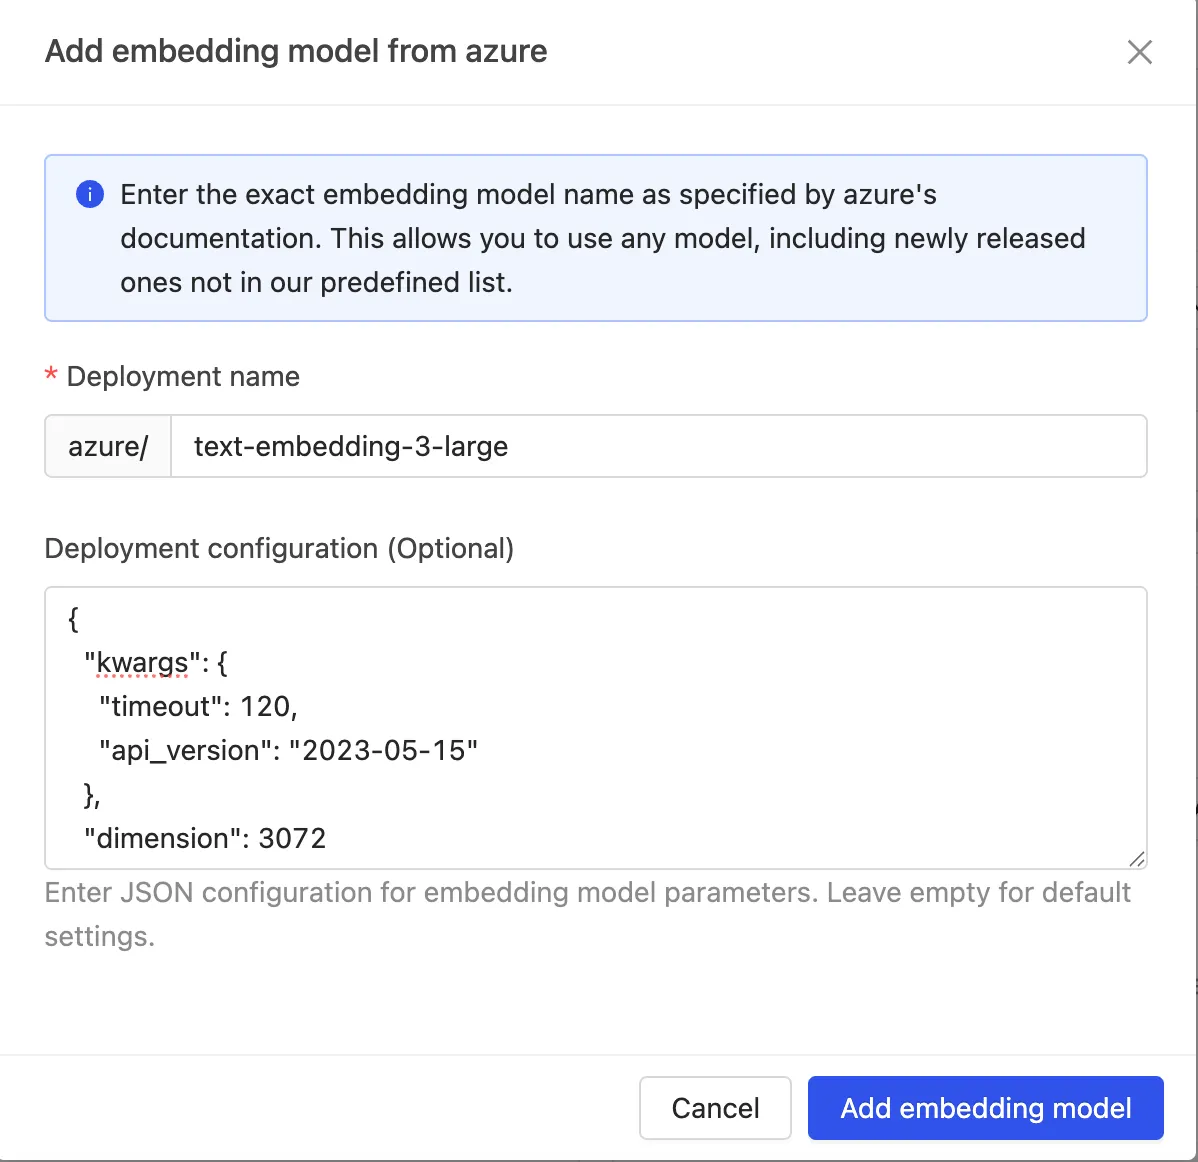Click the Add embedding model button
Screen dimensions: 1198x1162
pos(985,1108)
